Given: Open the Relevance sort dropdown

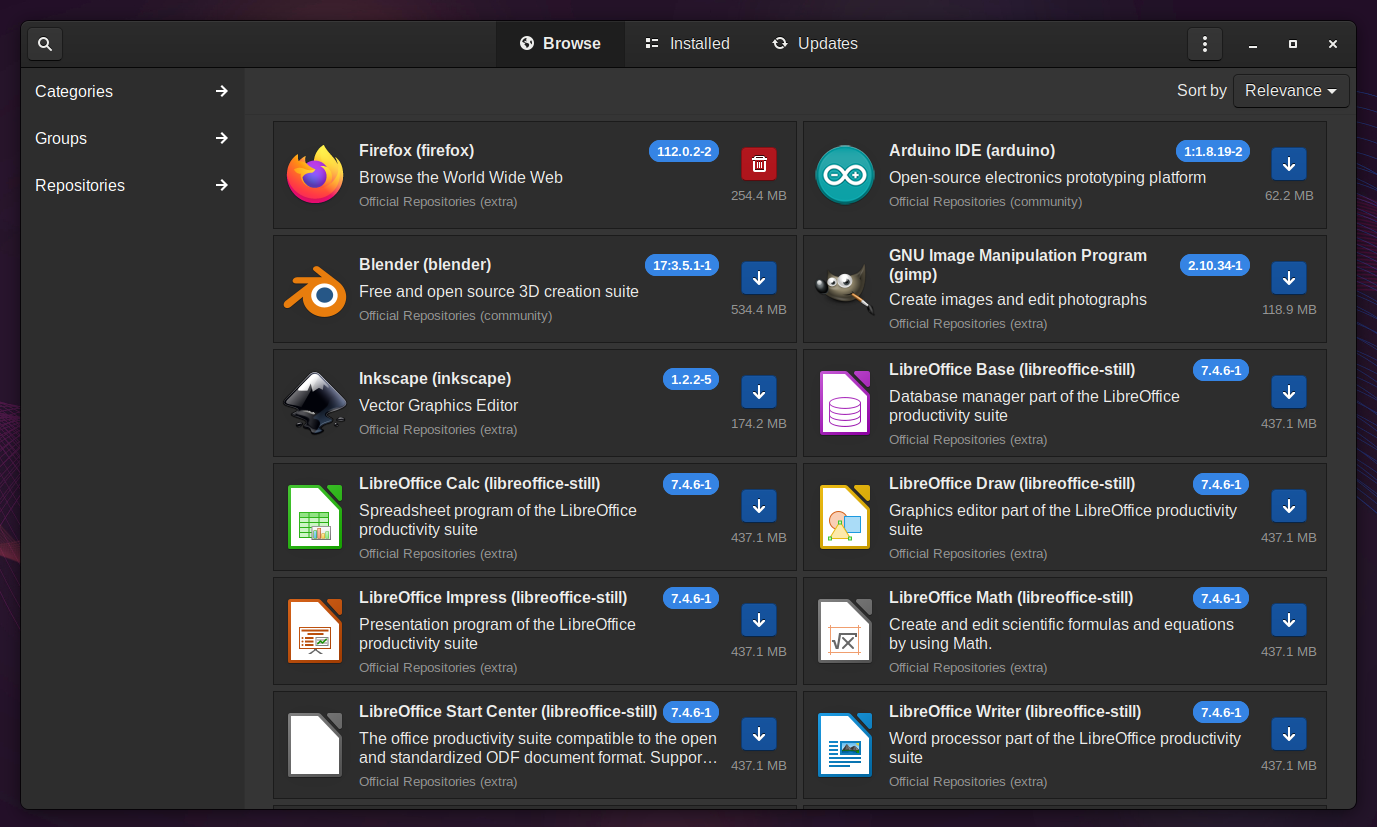Looking at the screenshot, I should coord(1291,91).
